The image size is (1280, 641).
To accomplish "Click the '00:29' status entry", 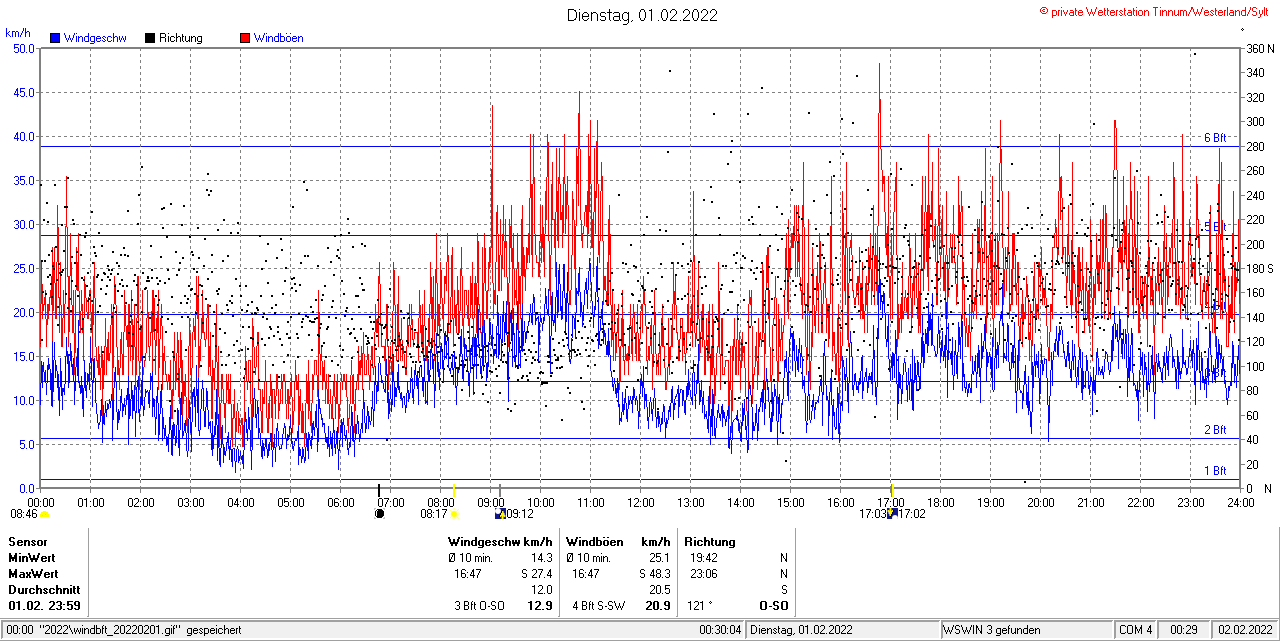I will click(x=1184, y=630).
